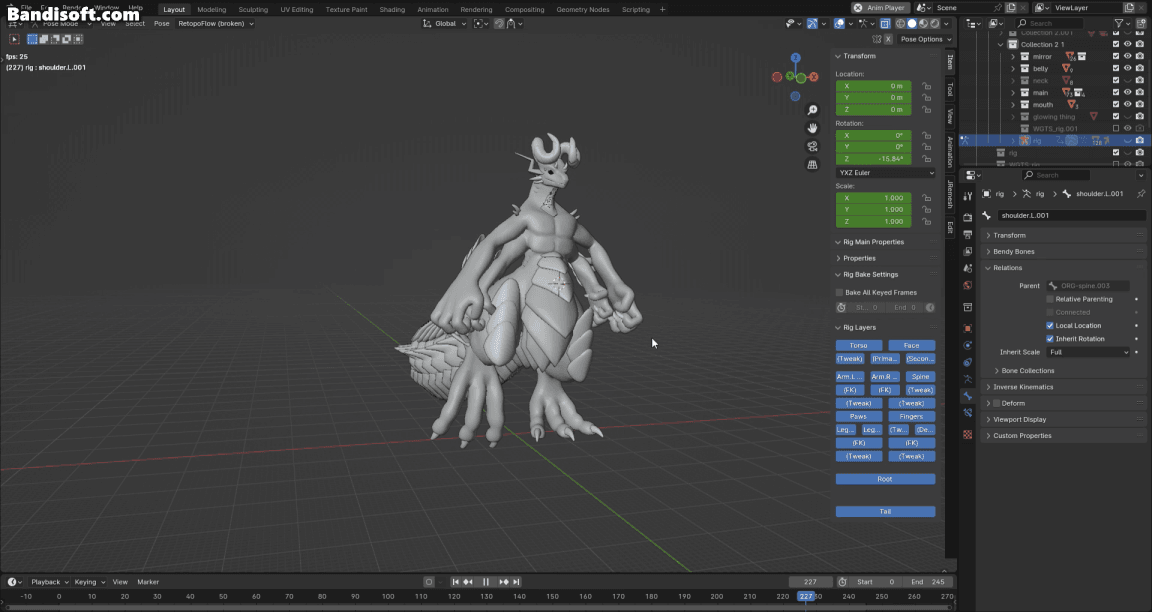The width and height of the screenshot is (1152, 612).
Task: Lock the Location X value
Action: (x=926, y=86)
